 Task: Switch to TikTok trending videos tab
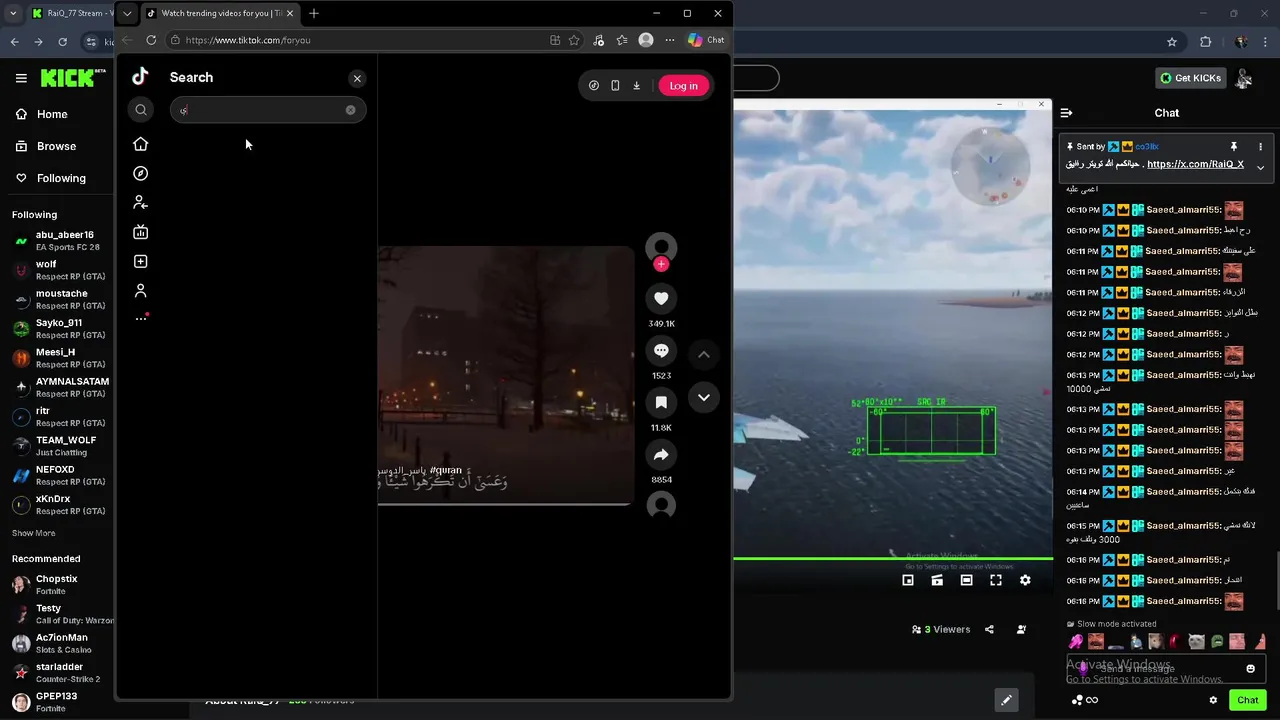pyautogui.click(x=219, y=13)
